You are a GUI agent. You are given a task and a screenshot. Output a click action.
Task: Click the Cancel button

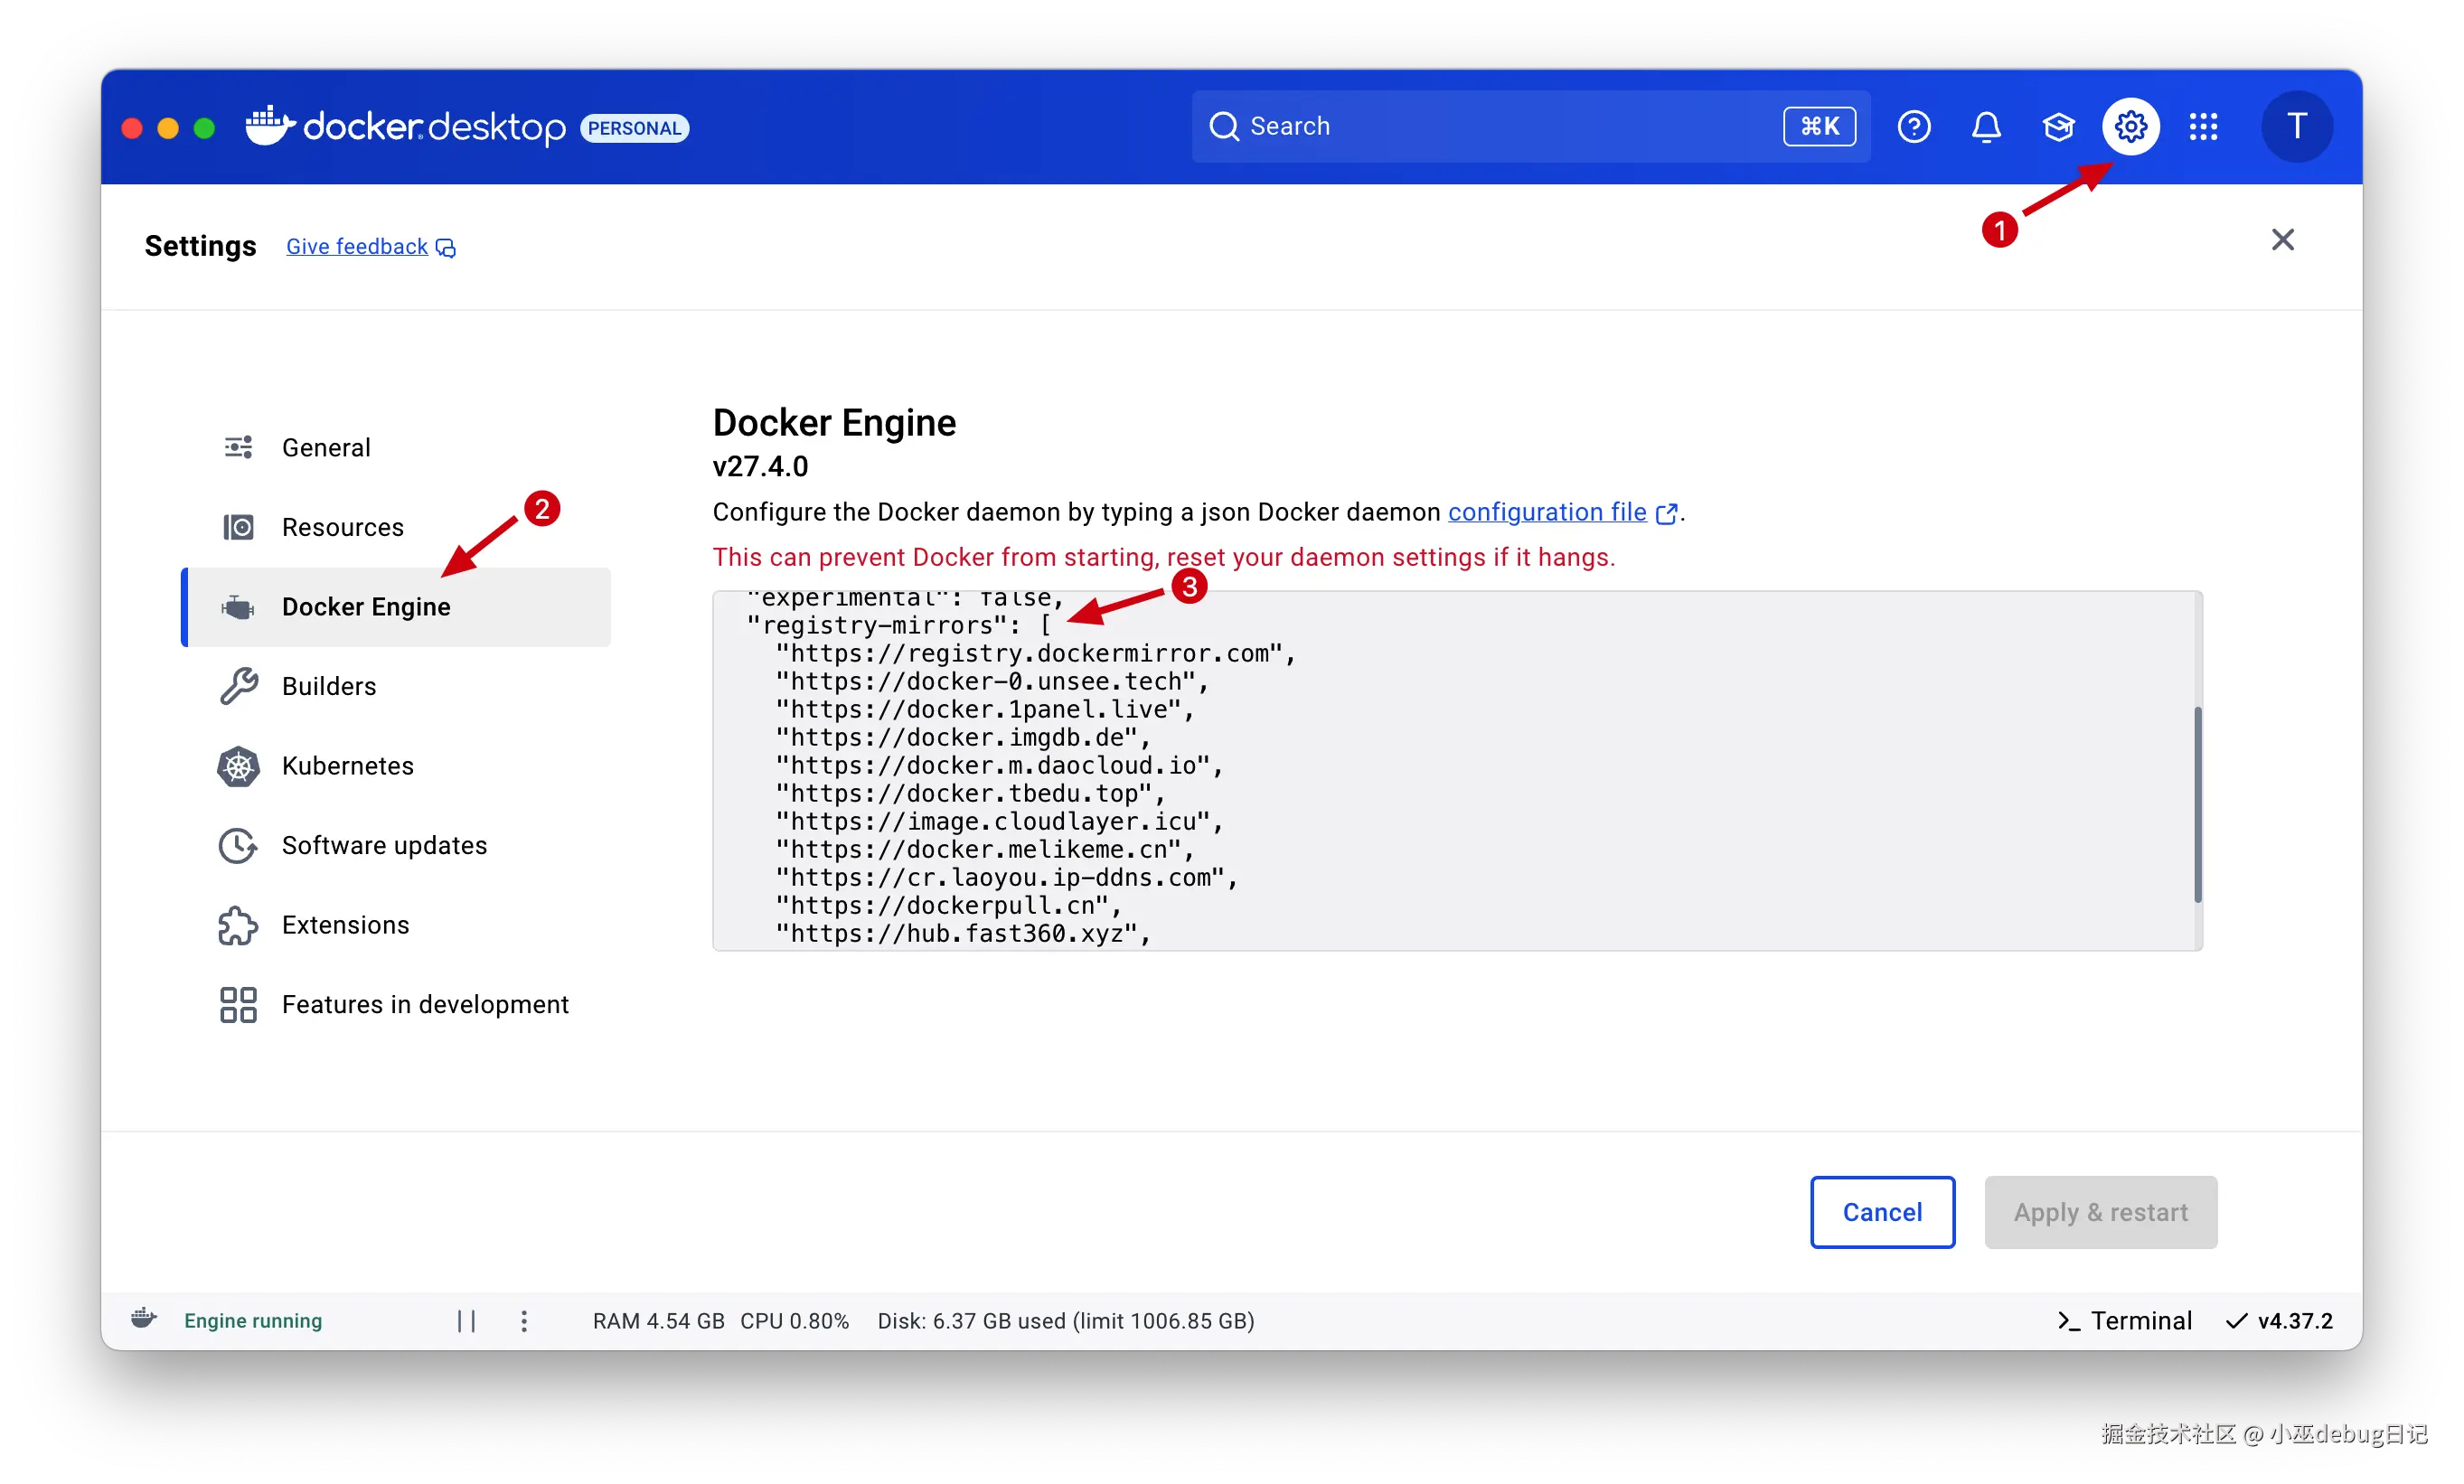1881,1212
